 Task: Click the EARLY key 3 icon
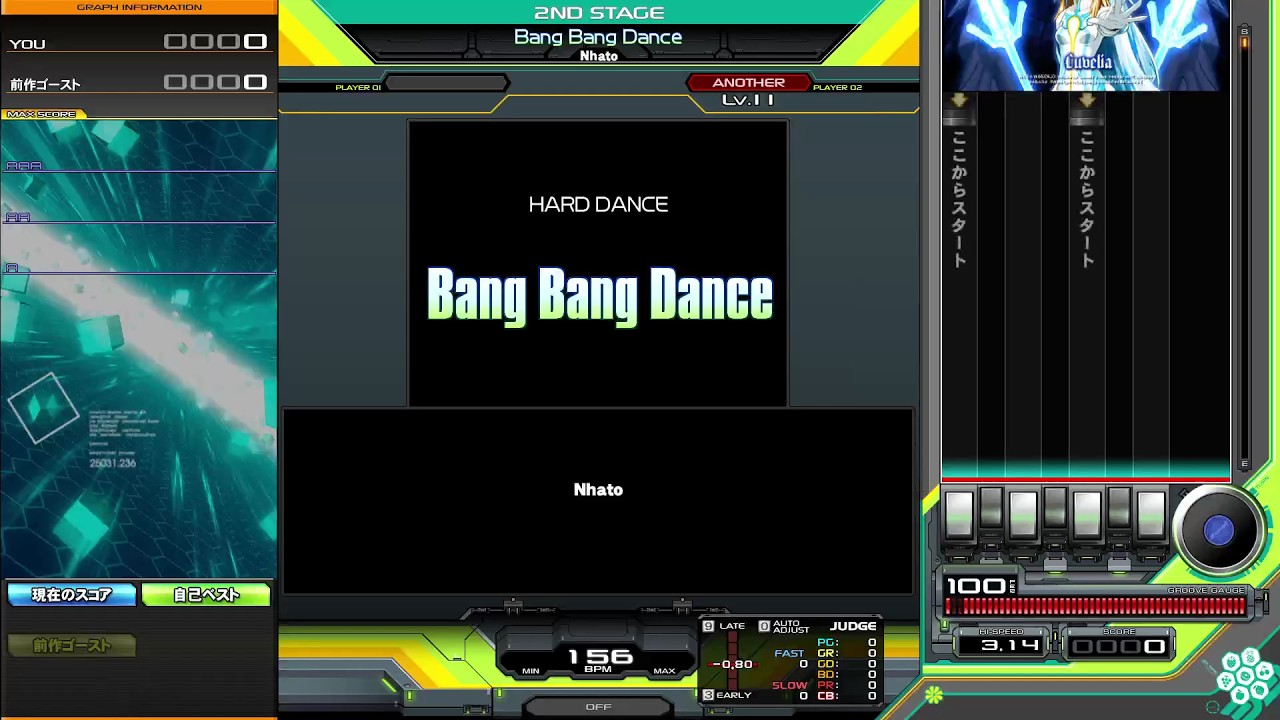(x=708, y=695)
